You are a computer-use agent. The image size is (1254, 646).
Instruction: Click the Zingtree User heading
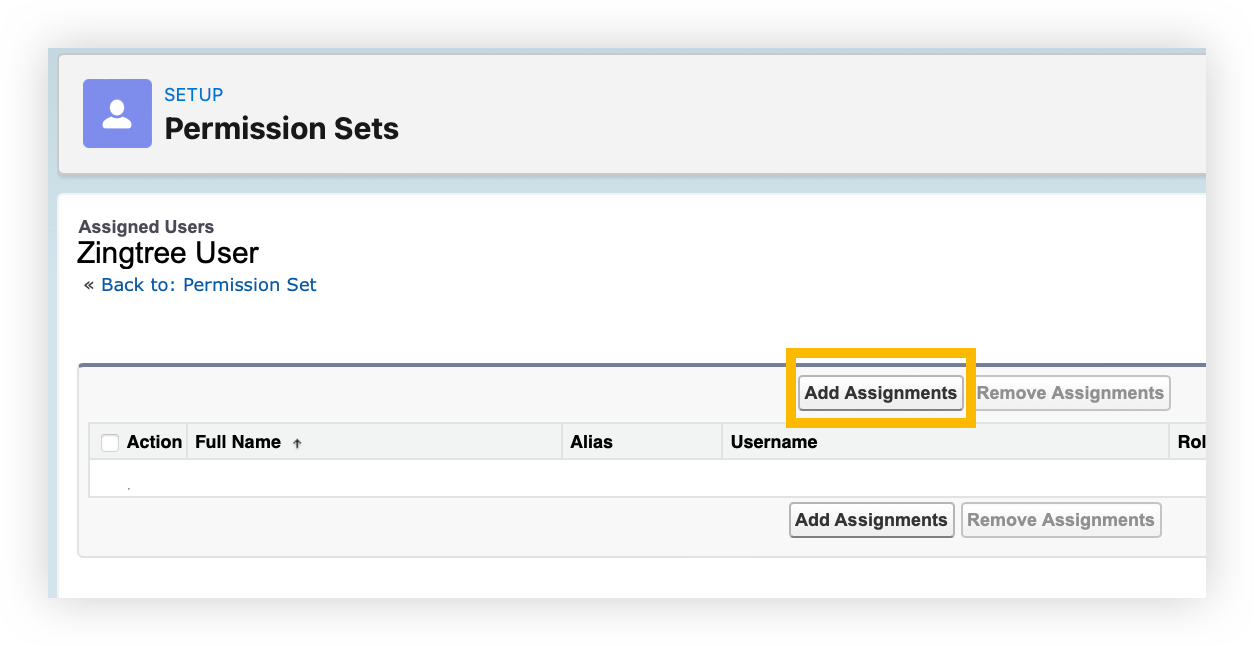[x=168, y=253]
